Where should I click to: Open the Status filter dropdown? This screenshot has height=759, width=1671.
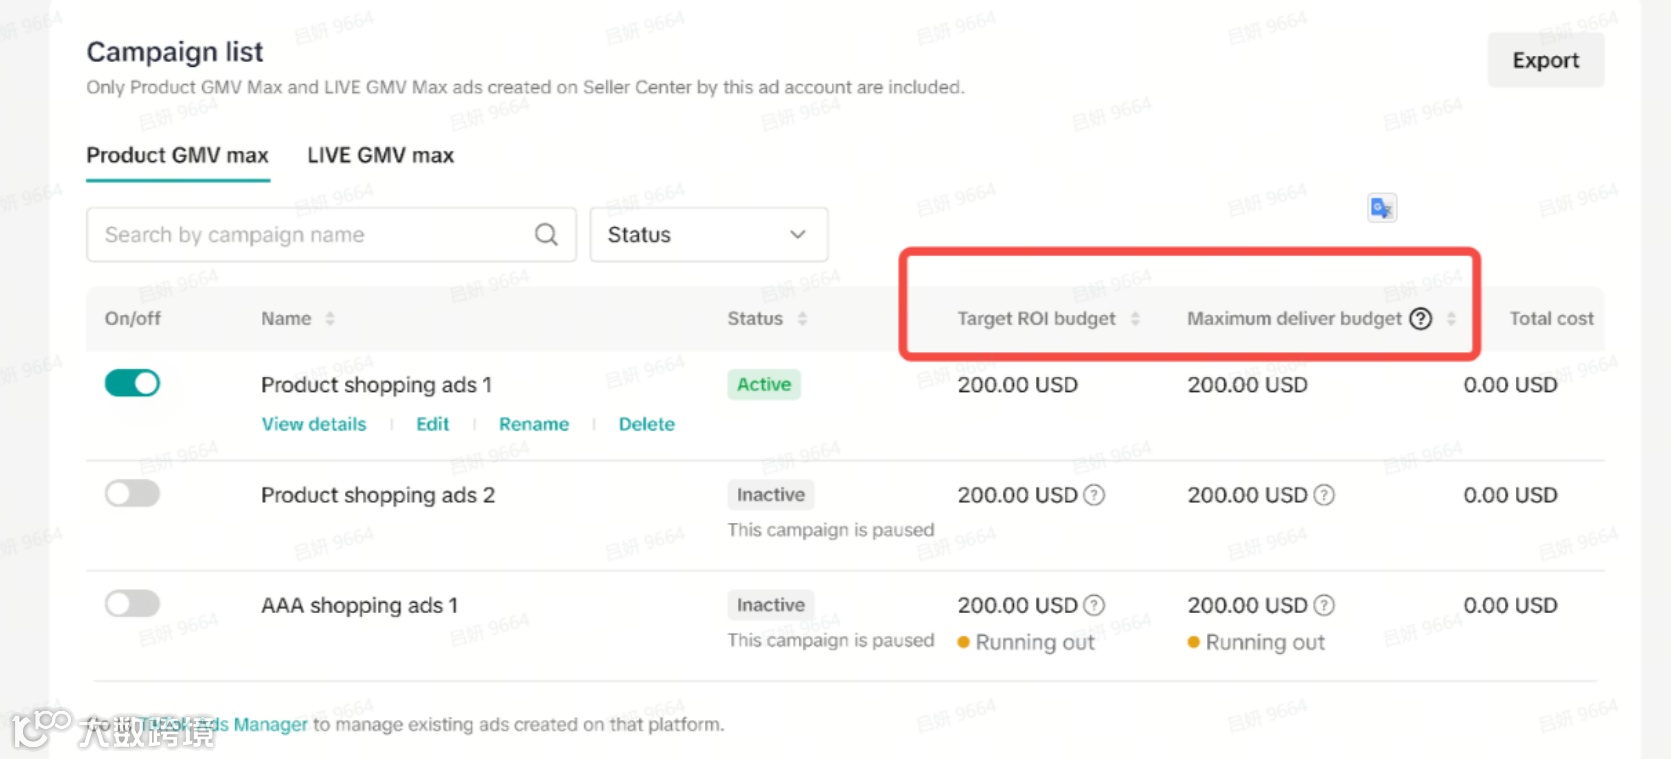point(708,235)
